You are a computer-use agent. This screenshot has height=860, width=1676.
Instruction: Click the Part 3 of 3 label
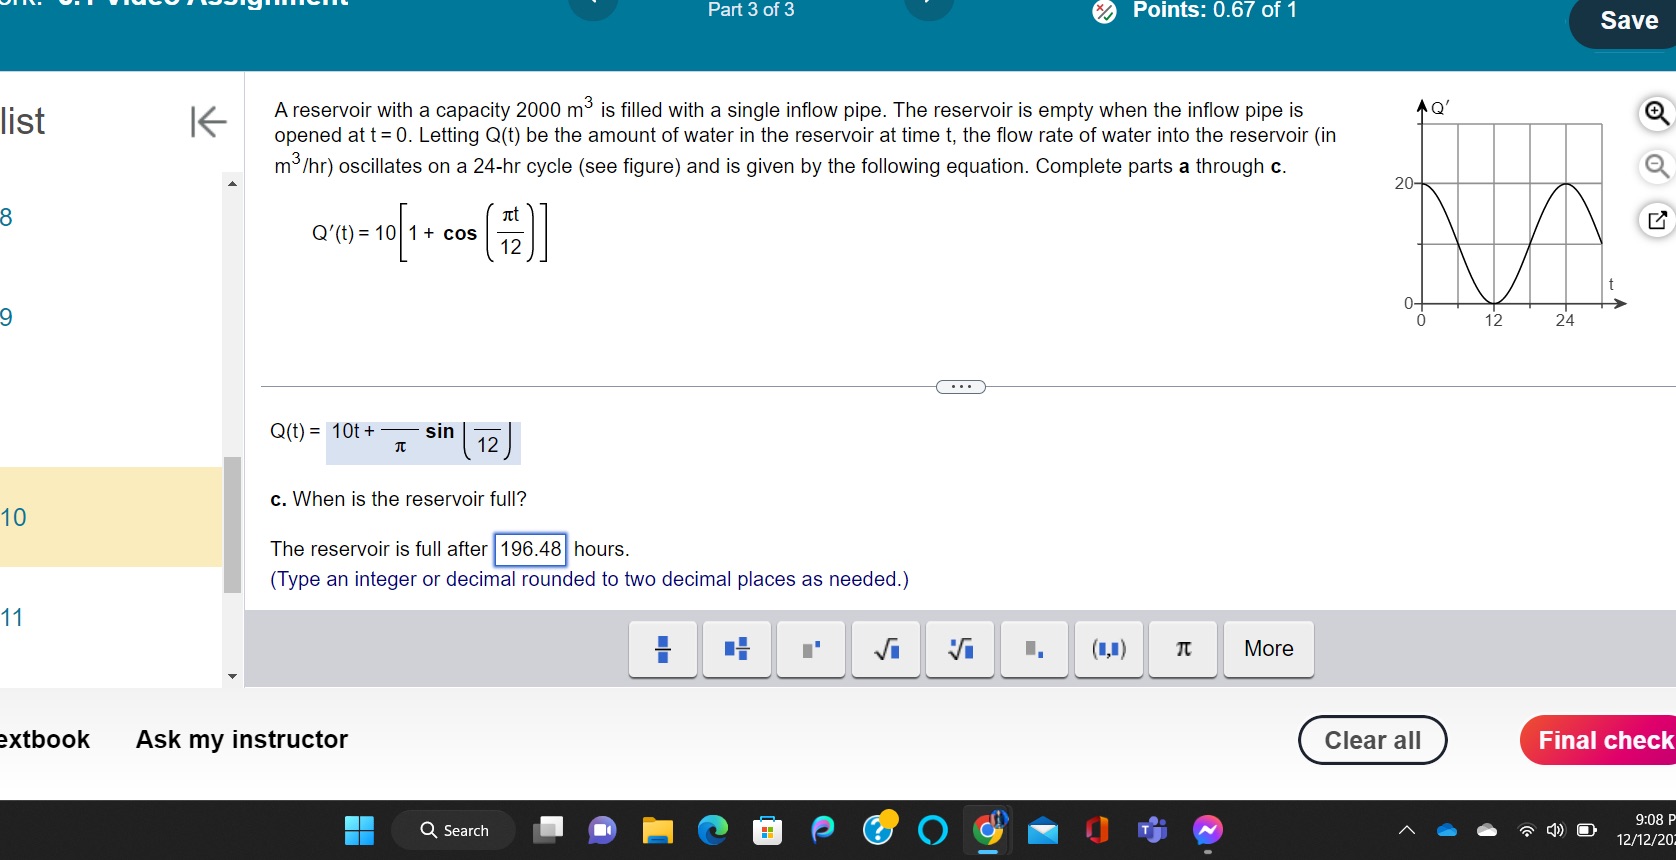[x=751, y=10]
